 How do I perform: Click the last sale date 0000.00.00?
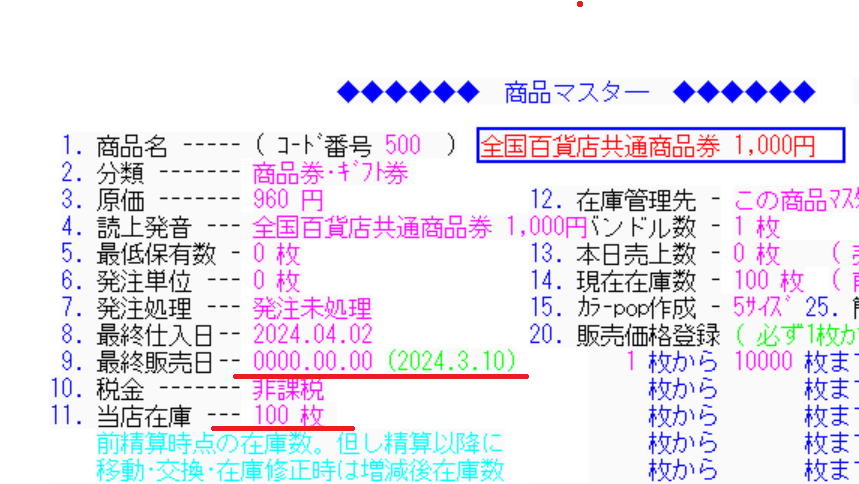click(x=313, y=361)
